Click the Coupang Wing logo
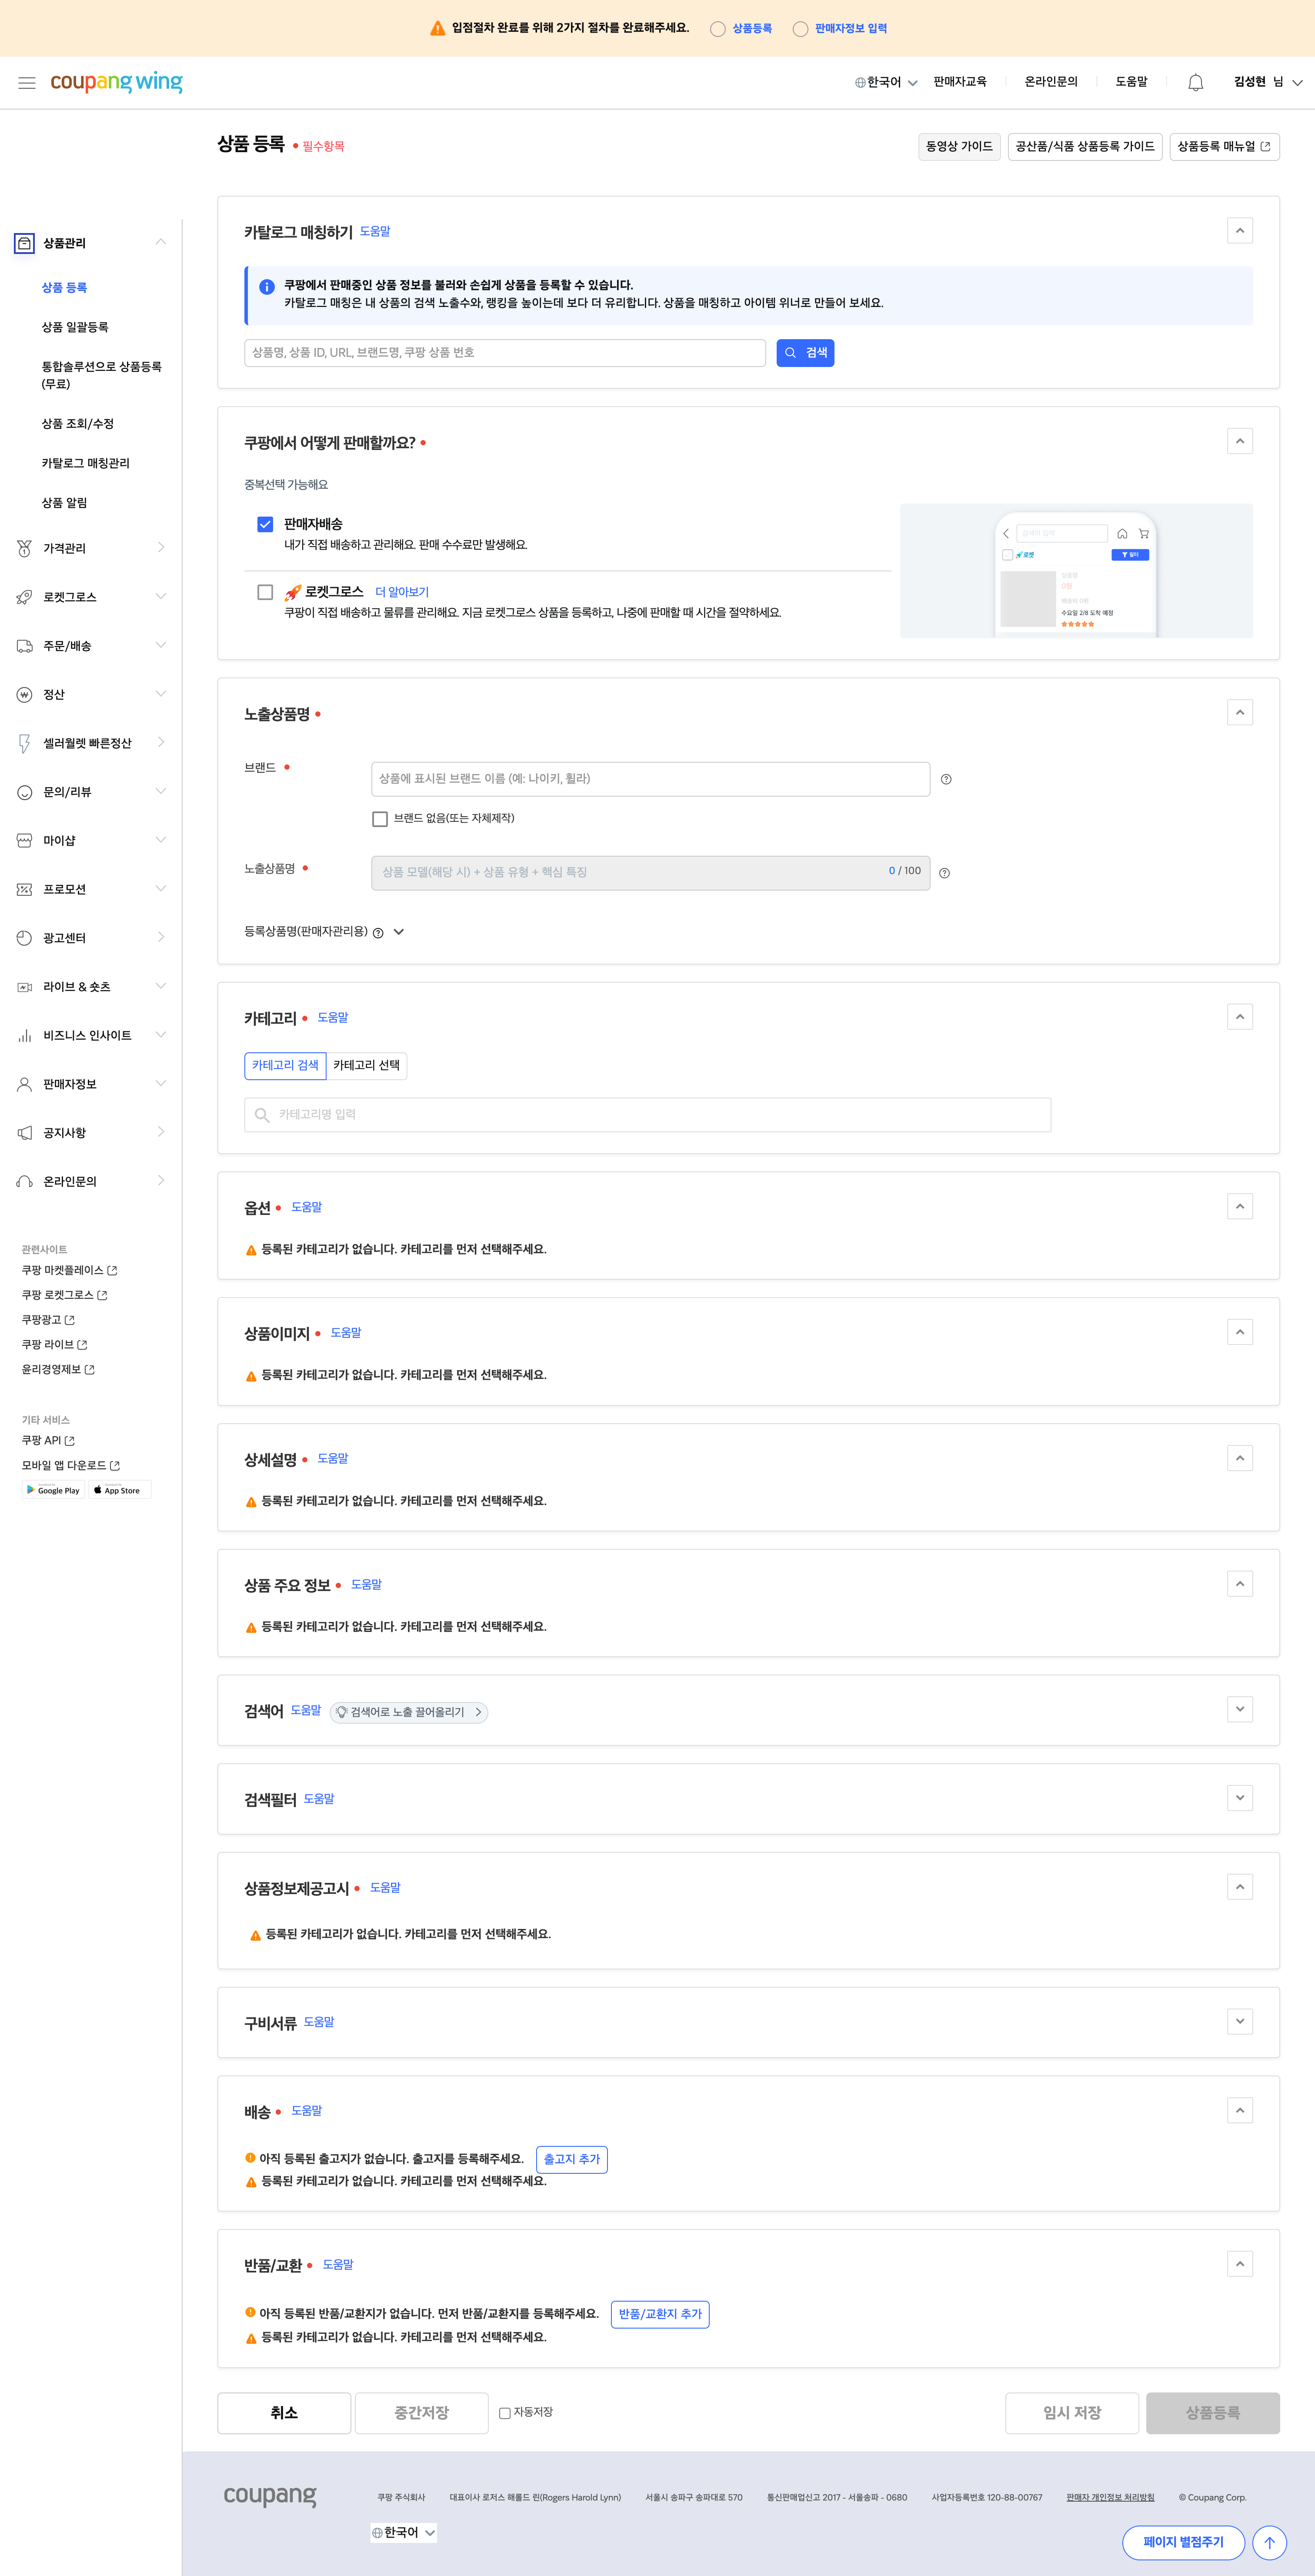The width and height of the screenshot is (1315, 2576). [116, 82]
